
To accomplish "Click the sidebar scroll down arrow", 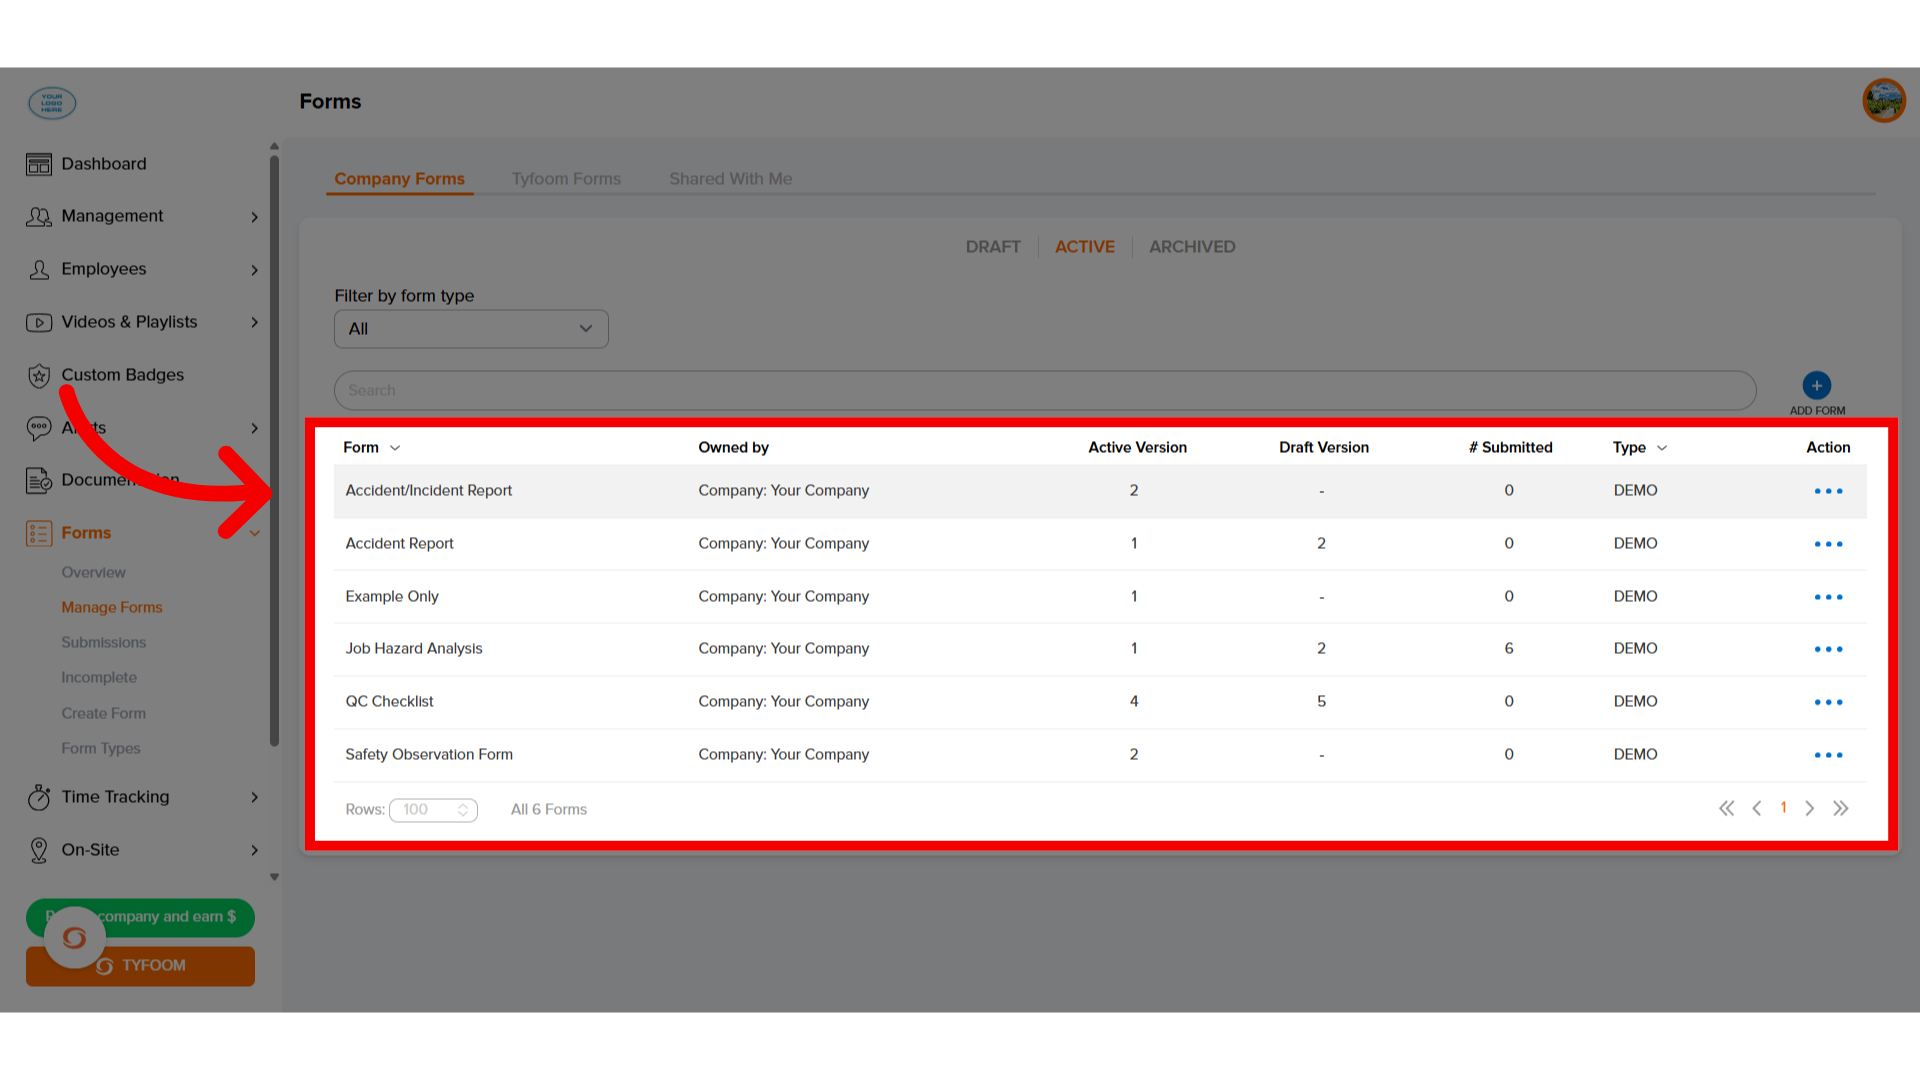I will (274, 877).
